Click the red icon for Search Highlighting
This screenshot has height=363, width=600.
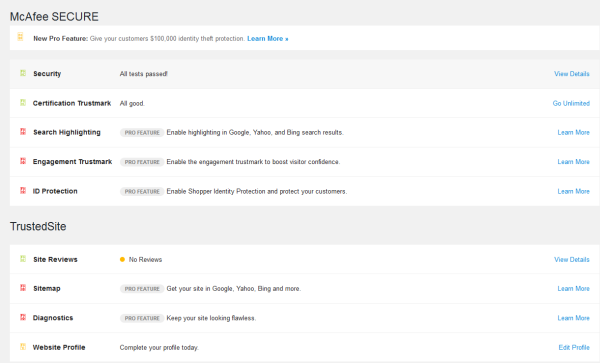pyautogui.click(x=23, y=131)
